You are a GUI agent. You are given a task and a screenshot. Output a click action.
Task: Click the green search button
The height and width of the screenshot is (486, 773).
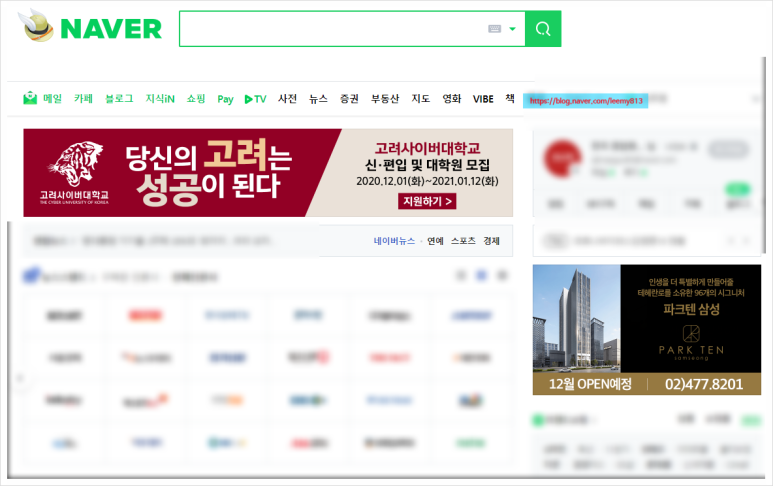coord(543,29)
